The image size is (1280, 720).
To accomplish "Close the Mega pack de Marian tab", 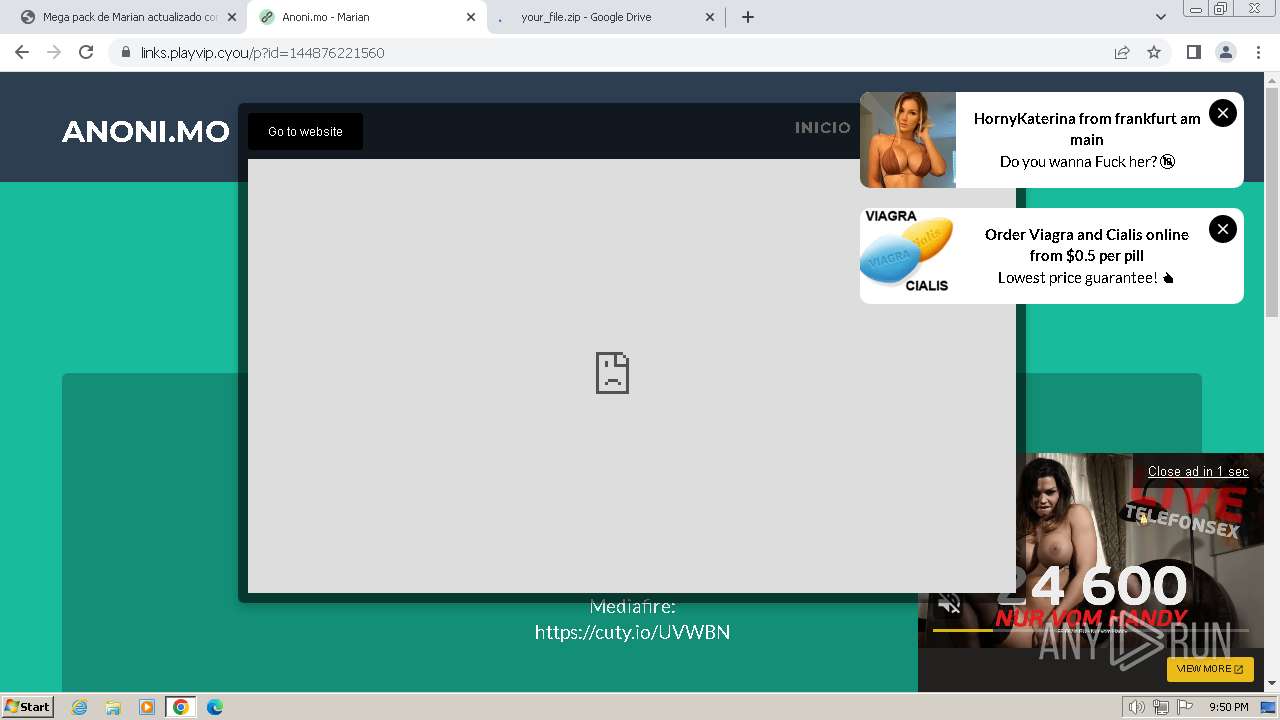I will click(232, 17).
